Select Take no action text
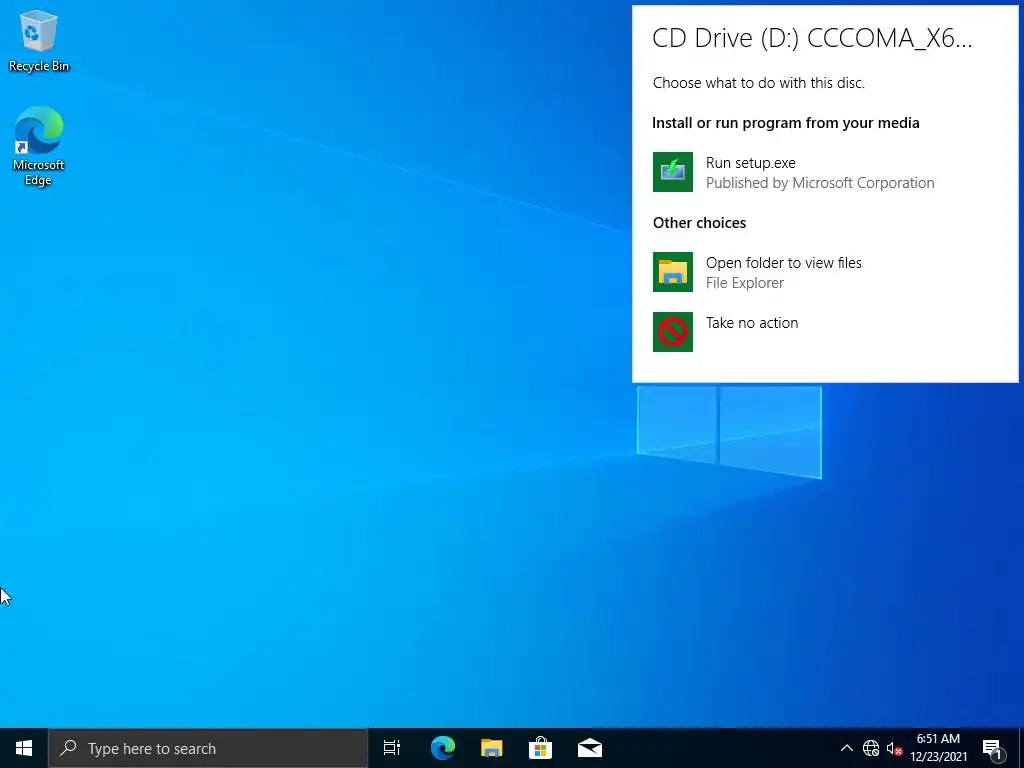 (x=752, y=323)
